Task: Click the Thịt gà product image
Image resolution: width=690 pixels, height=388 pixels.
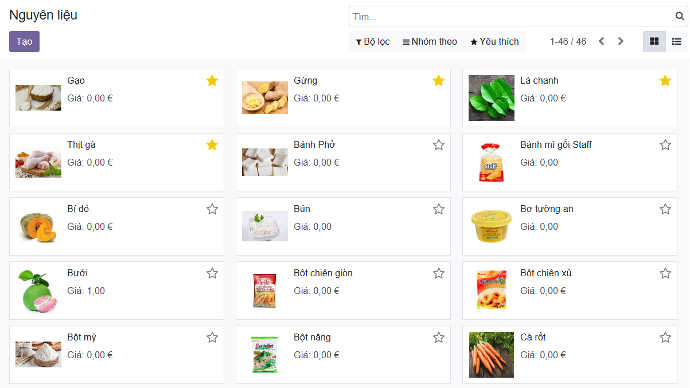Action: (x=38, y=162)
